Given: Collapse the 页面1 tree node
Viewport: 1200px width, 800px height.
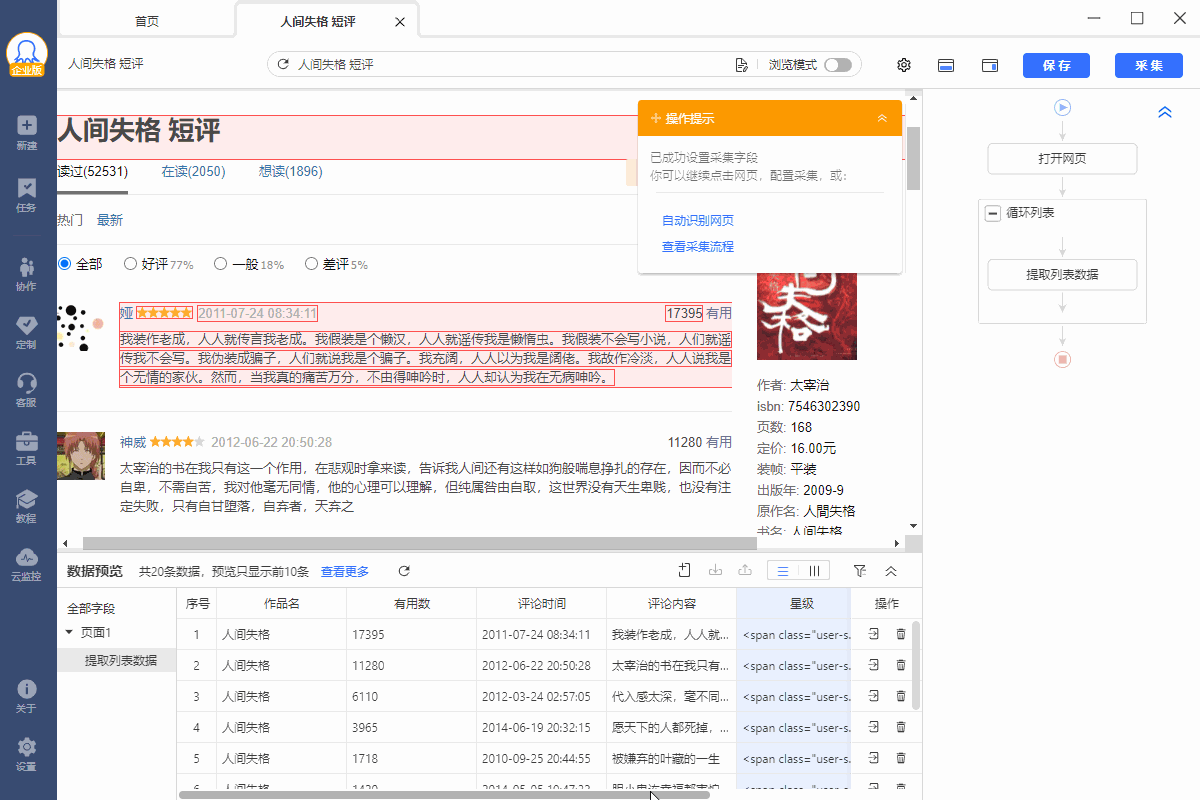Looking at the screenshot, I should pos(69,632).
